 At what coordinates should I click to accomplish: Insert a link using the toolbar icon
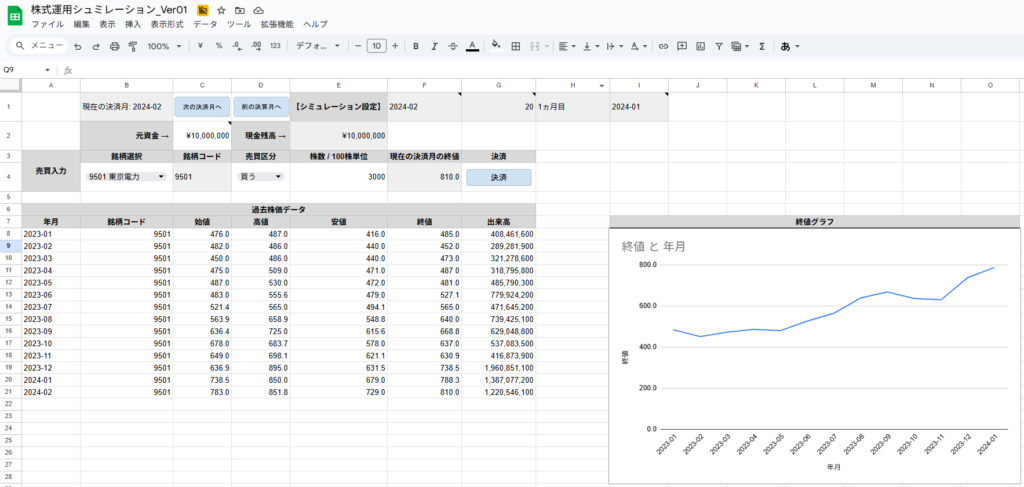click(x=663, y=46)
